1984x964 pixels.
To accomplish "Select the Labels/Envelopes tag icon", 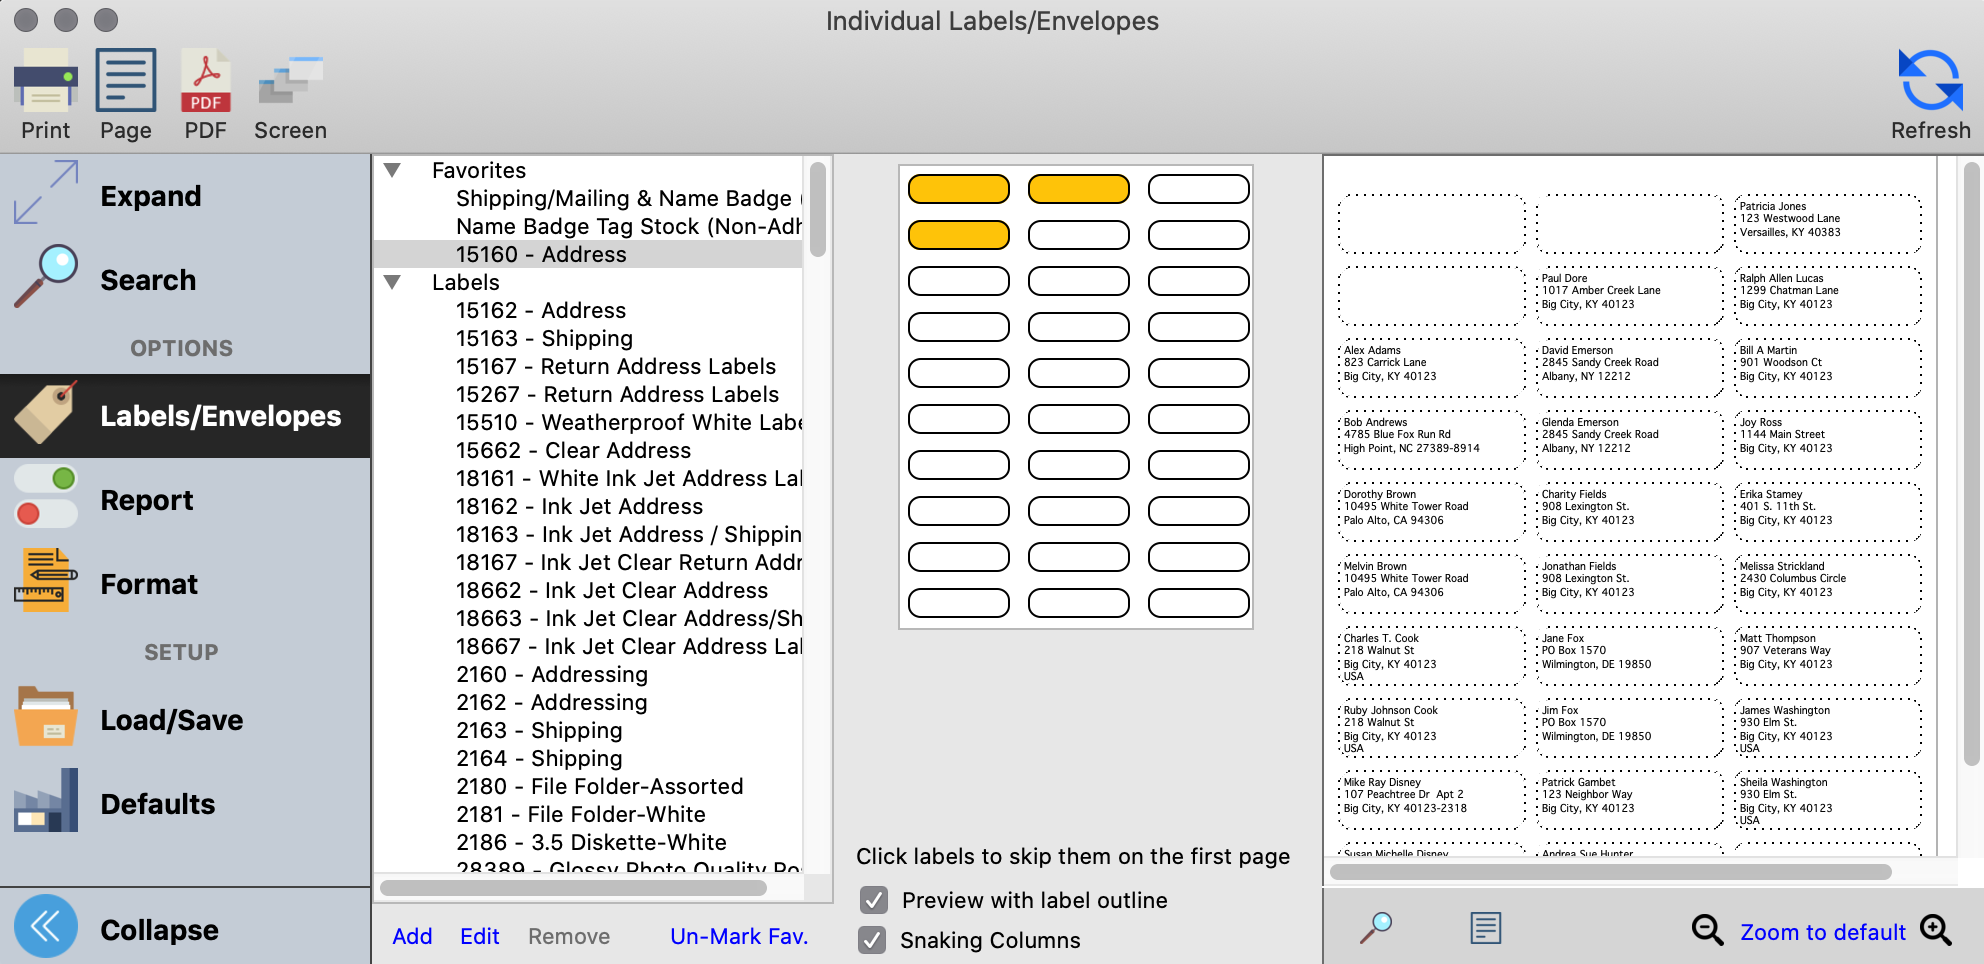I will click(46, 412).
